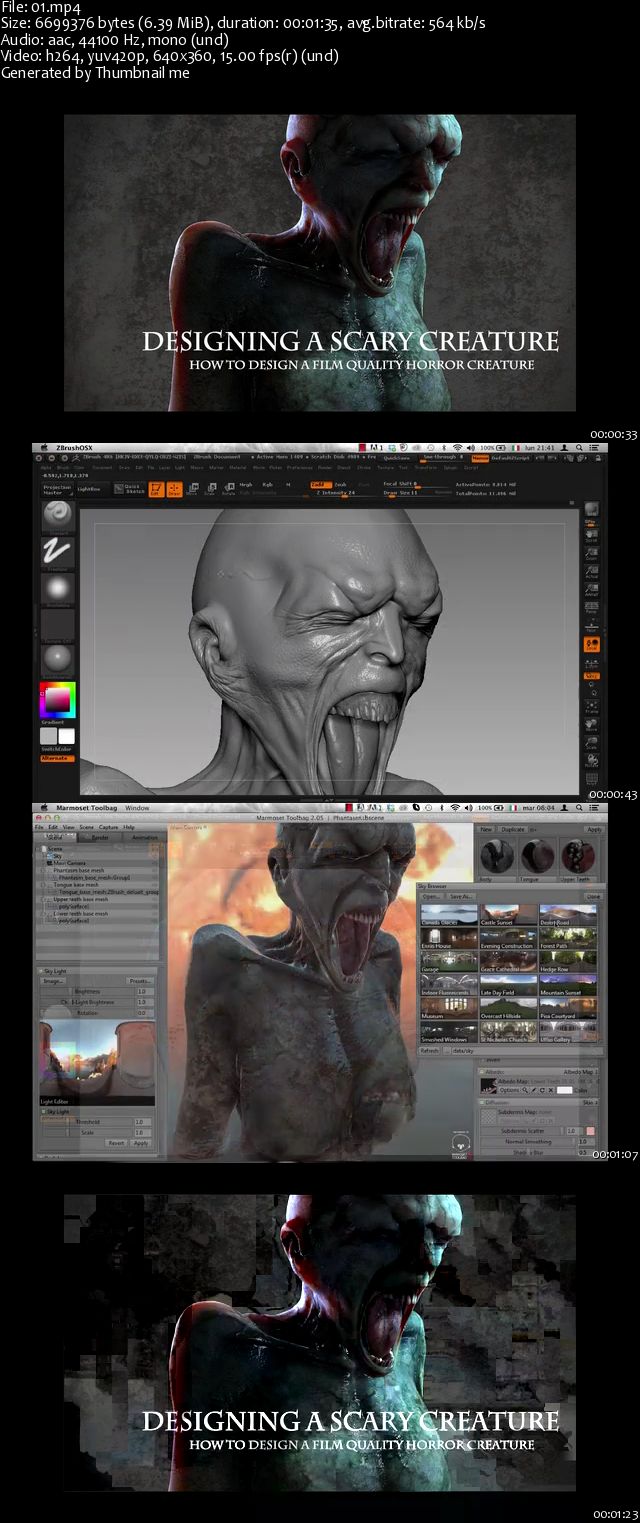Click the Zoom icon on ZBrush right shelf
The height and width of the screenshot is (1523, 640).
(x=591, y=553)
